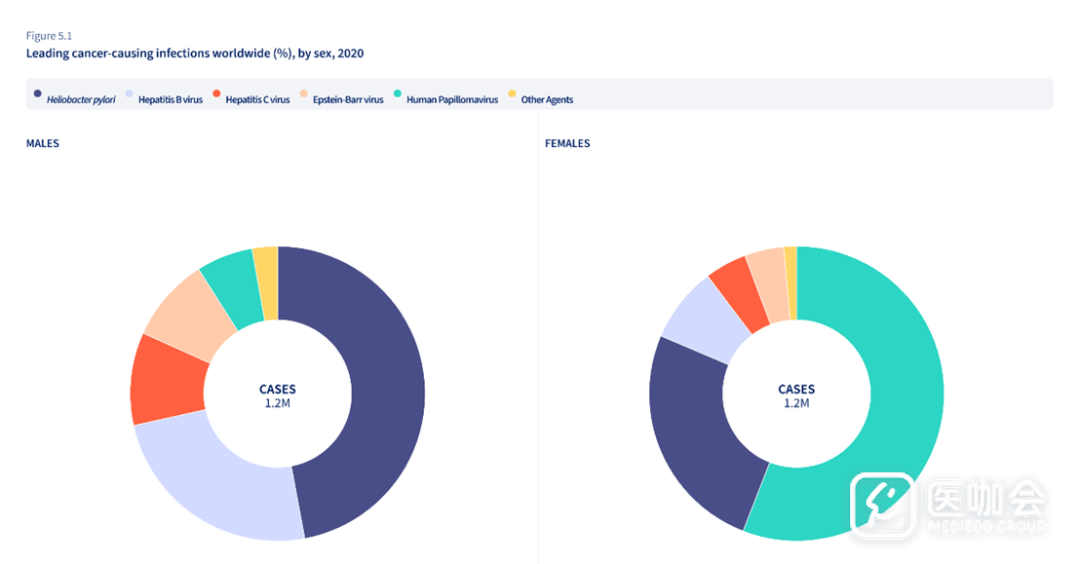Screen dimensions: 1080x564
Task: Click the Hepatitis C virus legend dot
Action: (216, 93)
